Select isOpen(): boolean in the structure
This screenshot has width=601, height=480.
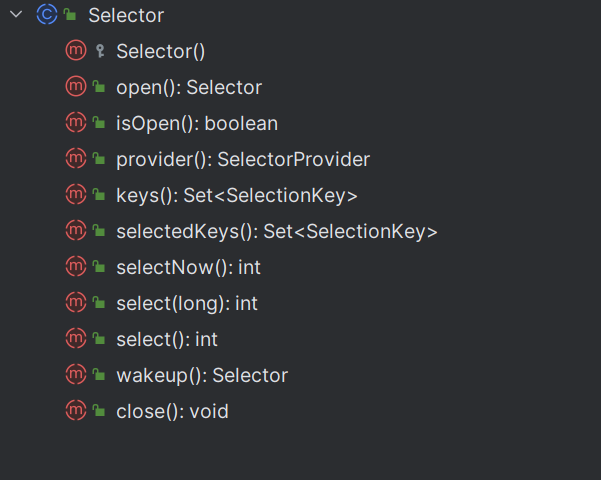pyautogui.click(x=196, y=123)
